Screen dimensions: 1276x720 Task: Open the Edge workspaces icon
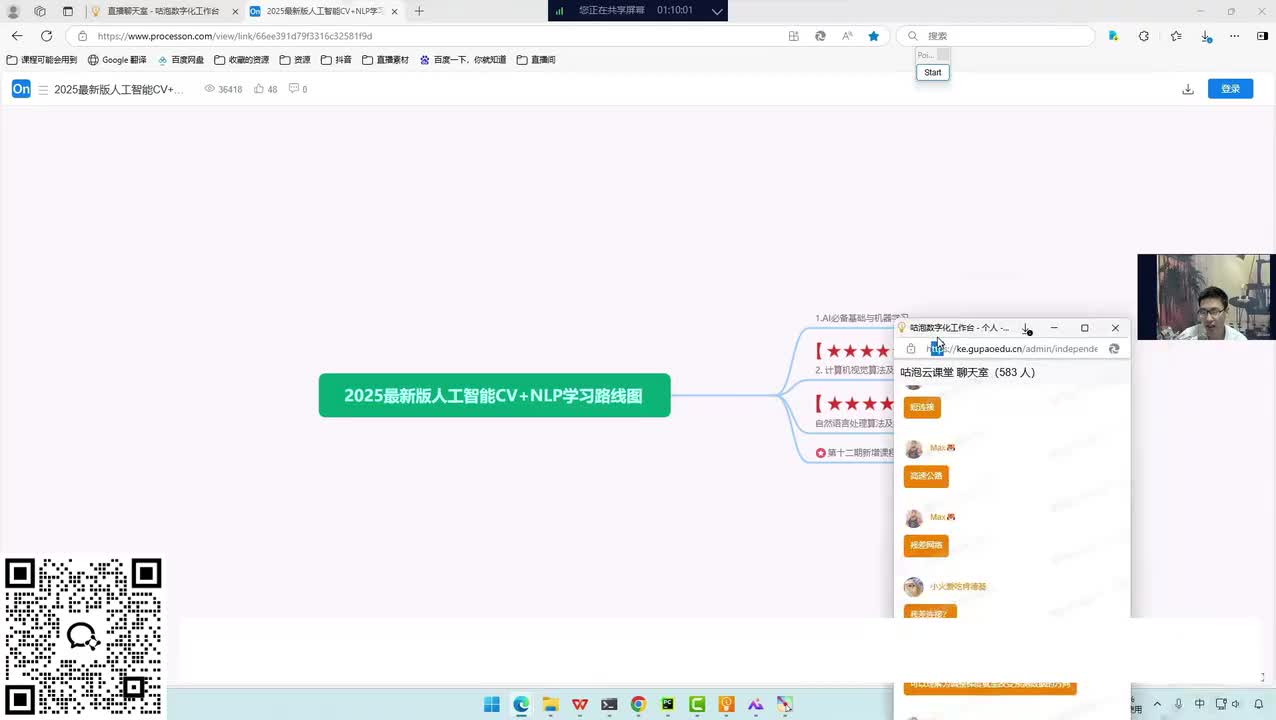[40, 11]
